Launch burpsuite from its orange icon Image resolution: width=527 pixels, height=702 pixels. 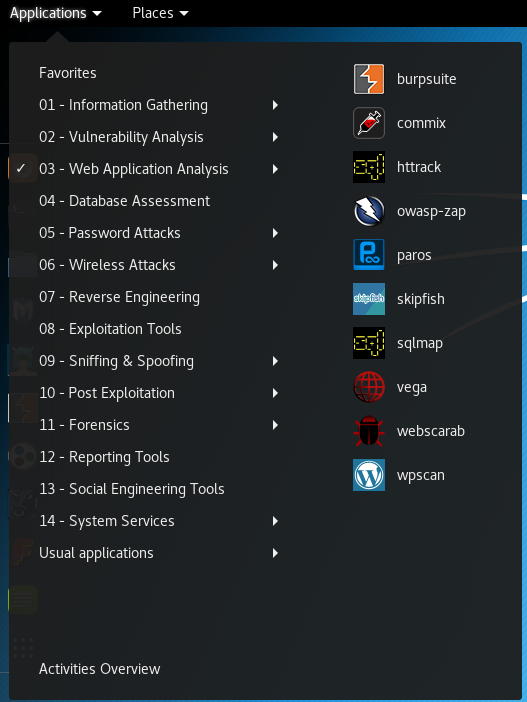368,79
